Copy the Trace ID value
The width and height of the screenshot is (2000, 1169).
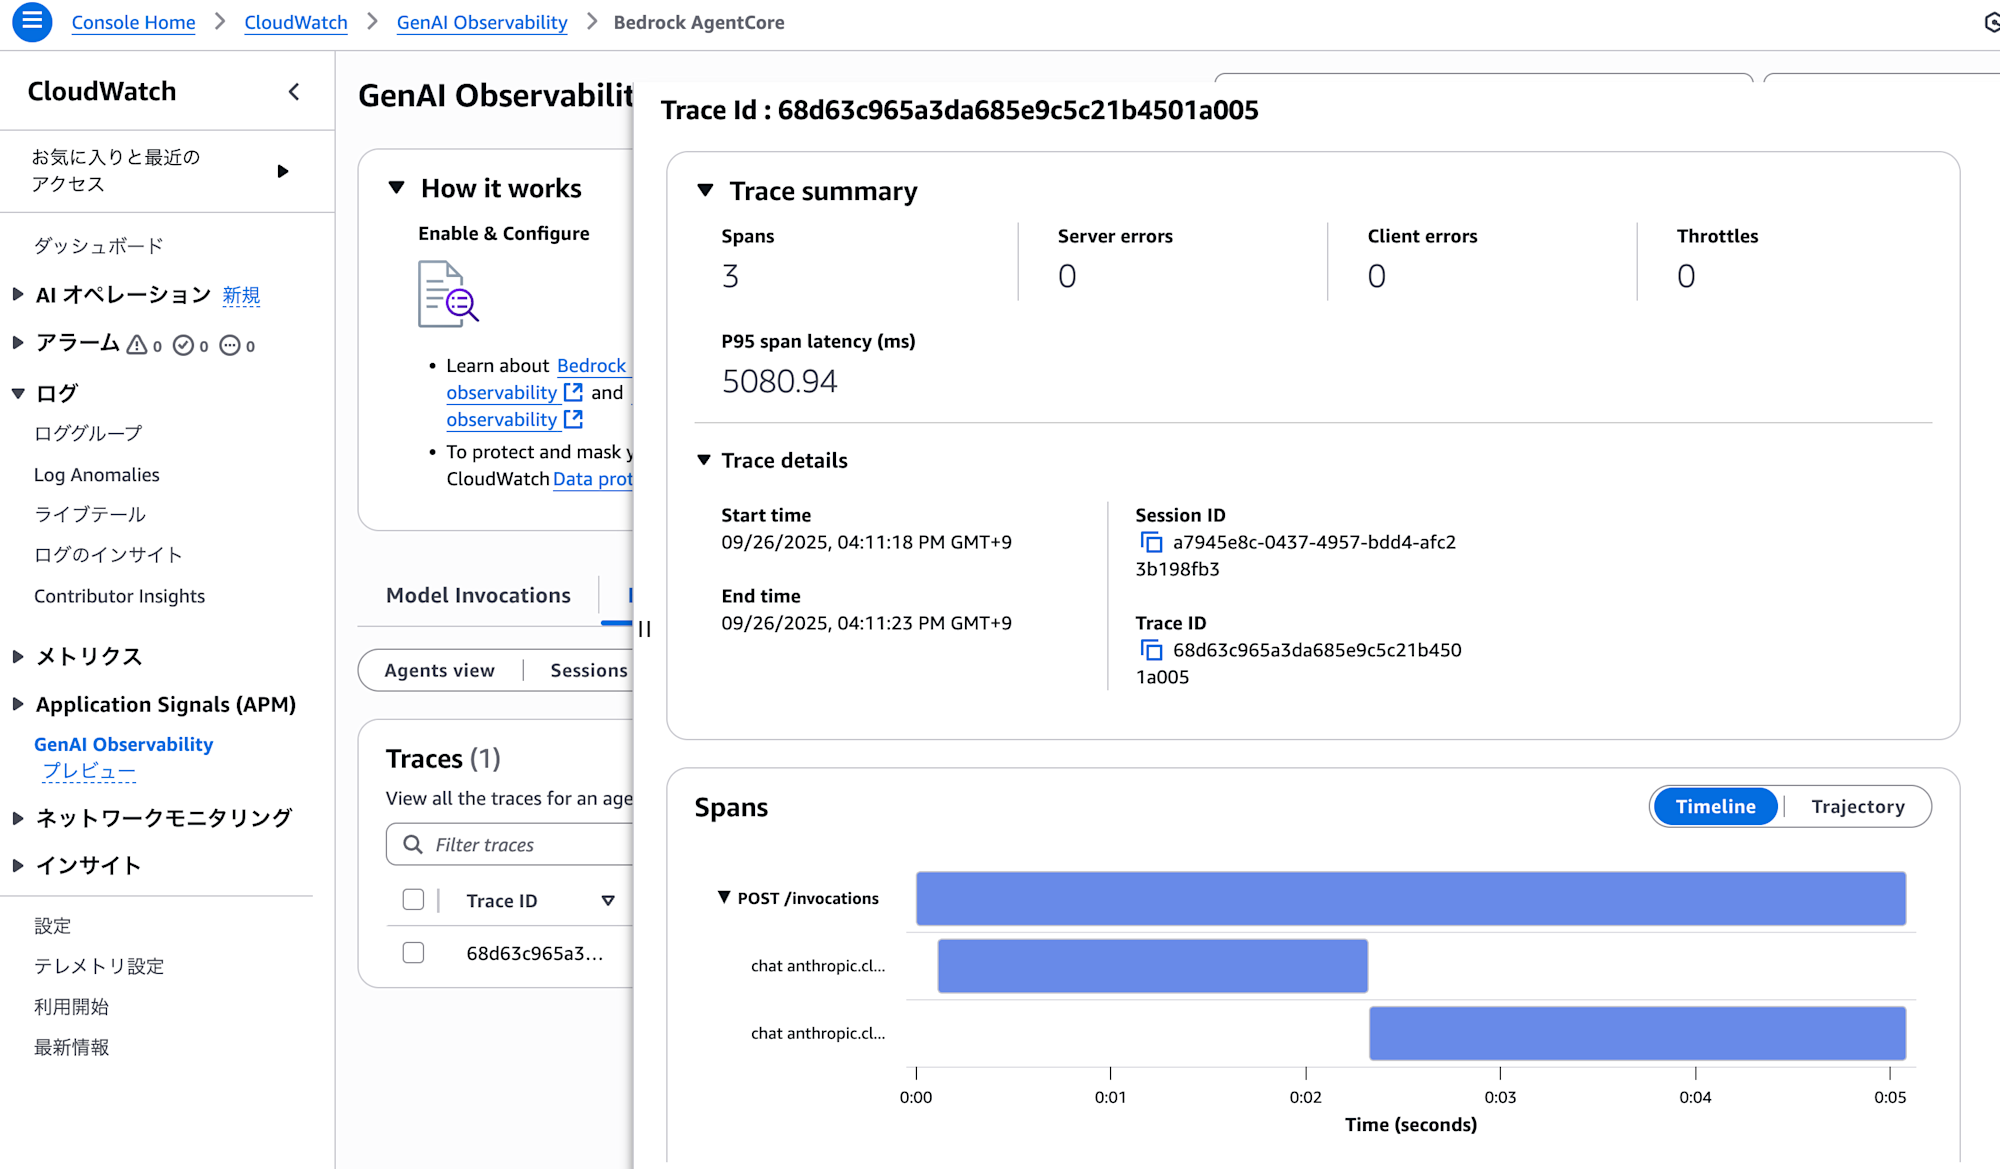pos(1151,650)
